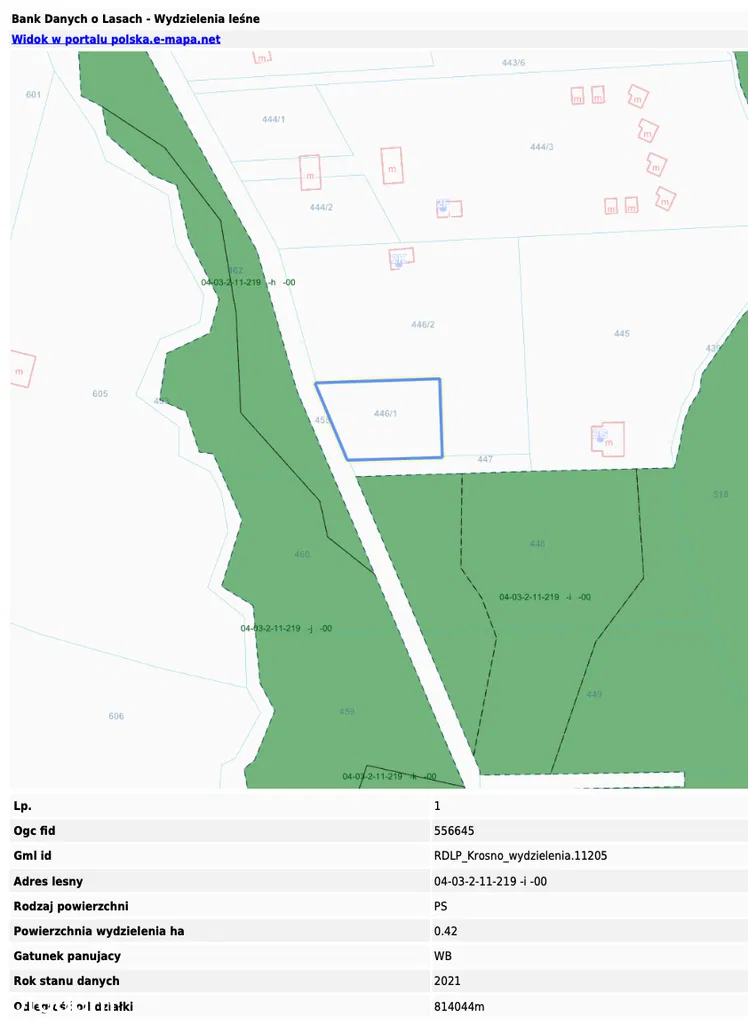
Task: Open the polska.e-mapa.net portal view link
Action: pyautogui.click(x=115, y=39)
